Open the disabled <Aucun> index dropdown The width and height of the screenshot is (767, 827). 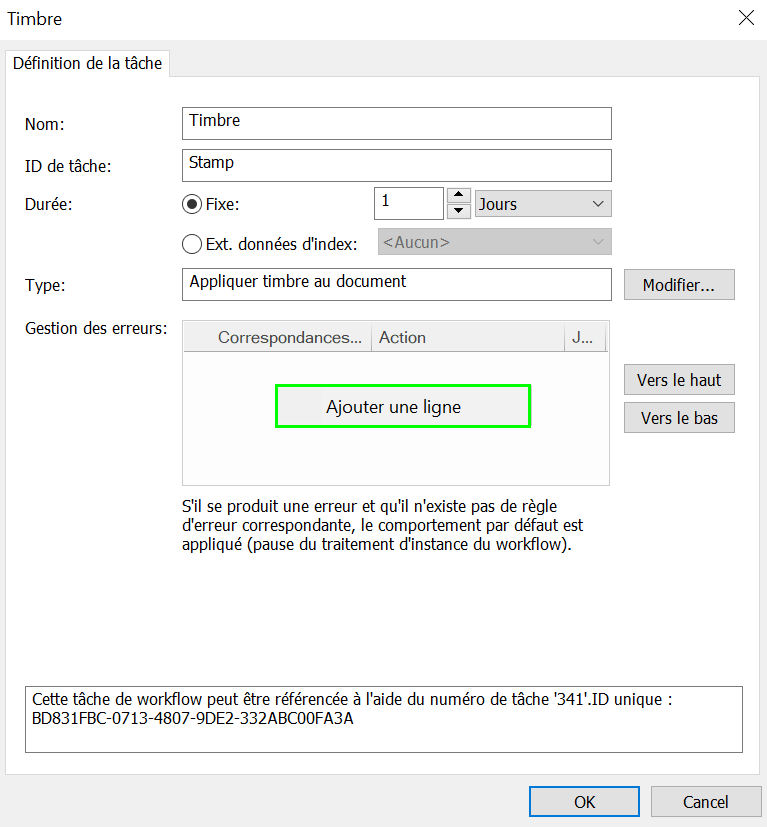495,242
